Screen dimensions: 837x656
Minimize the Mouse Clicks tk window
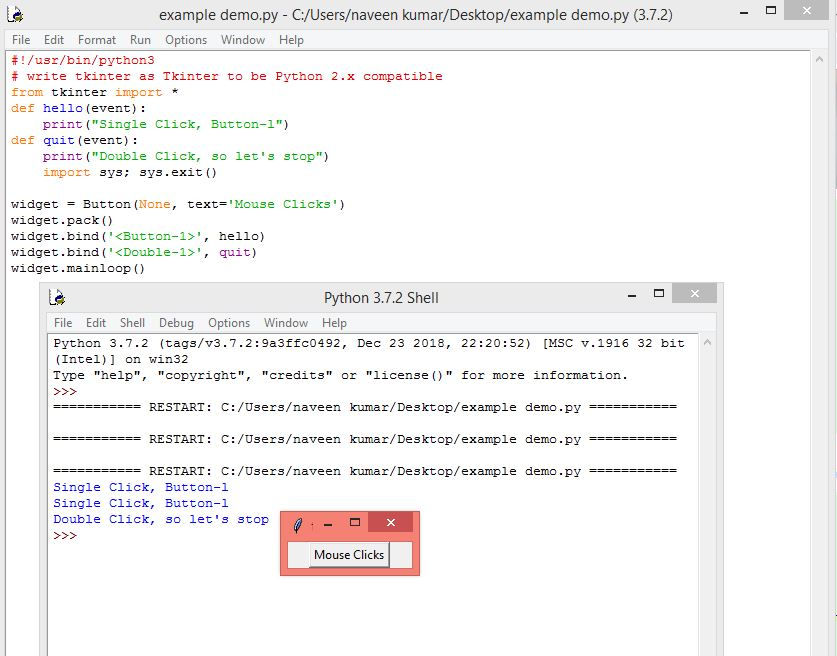tap(328, 525)
